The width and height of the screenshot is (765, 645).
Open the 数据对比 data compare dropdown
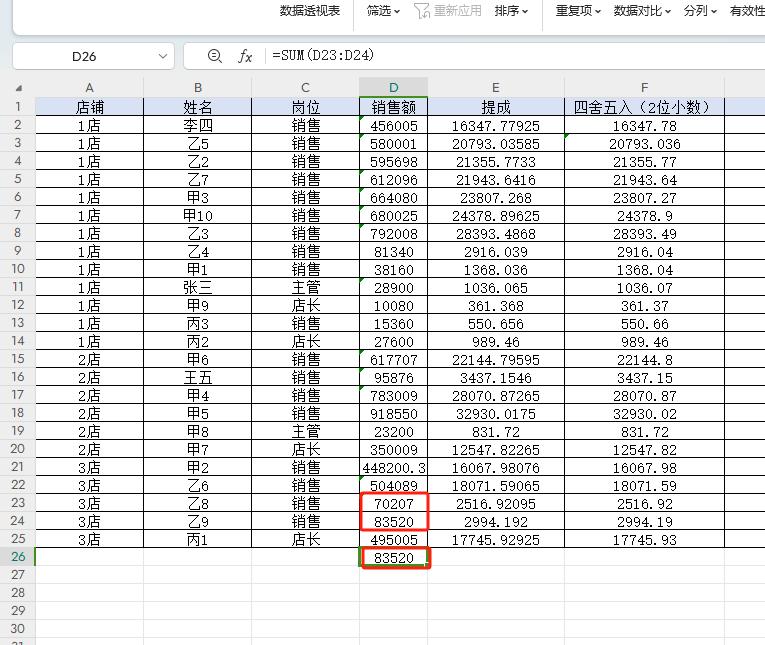click(642, 11)
